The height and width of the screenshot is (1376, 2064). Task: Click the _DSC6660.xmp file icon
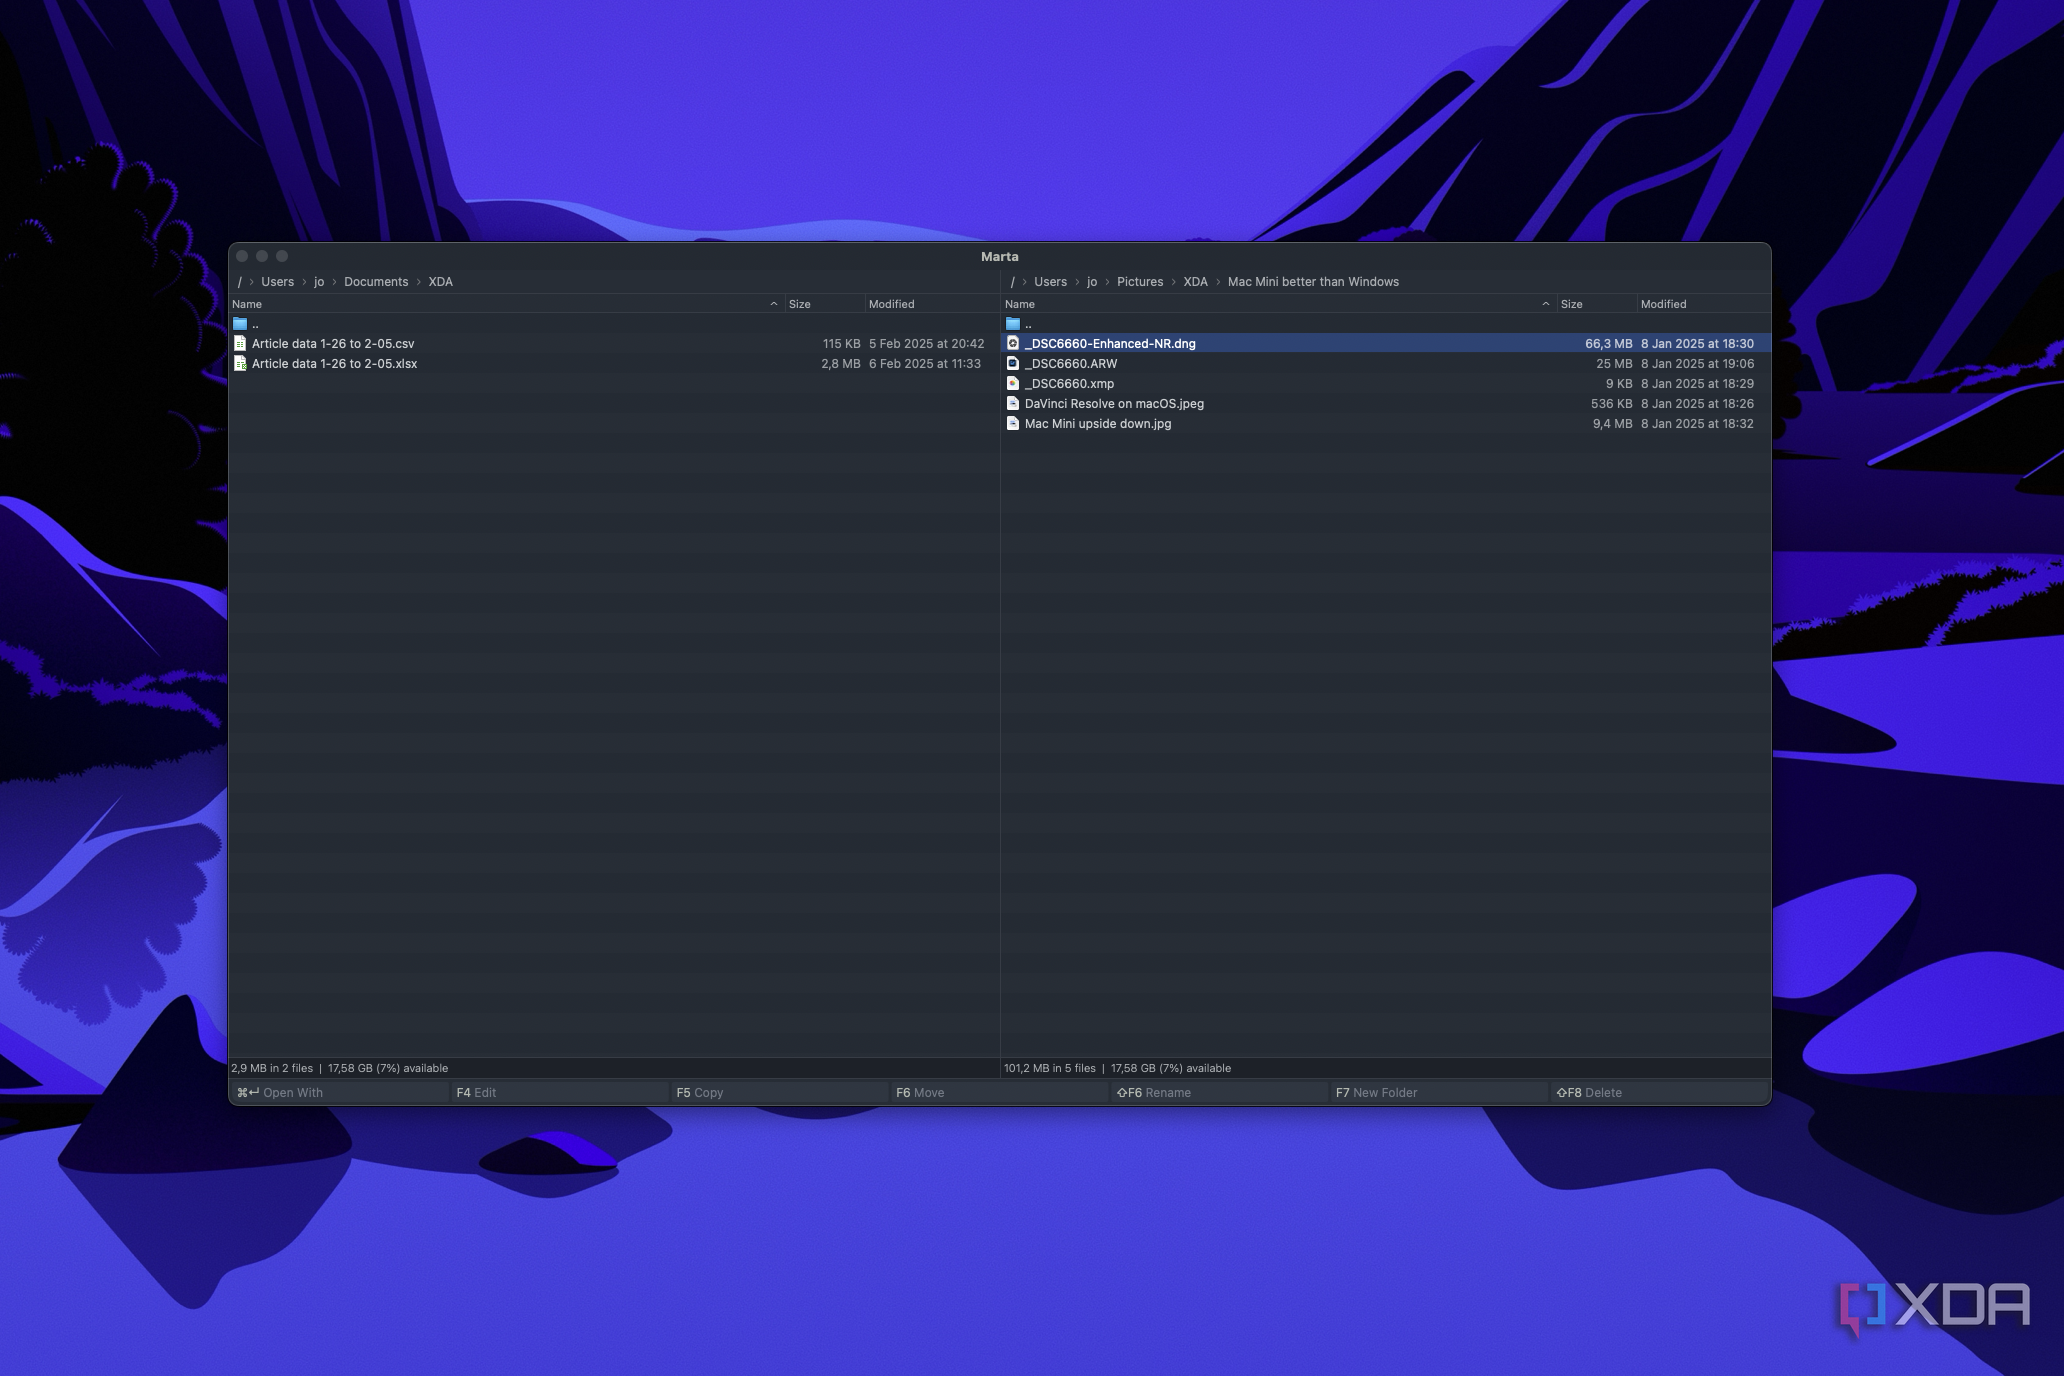1013,384
